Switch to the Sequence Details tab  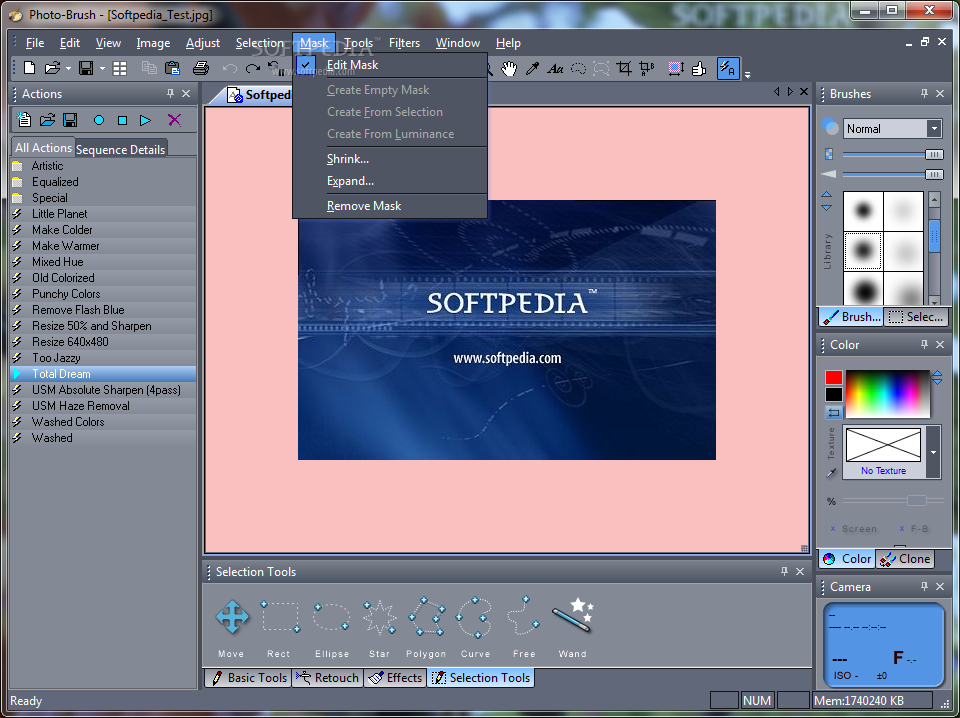click(x=121, y=149)
